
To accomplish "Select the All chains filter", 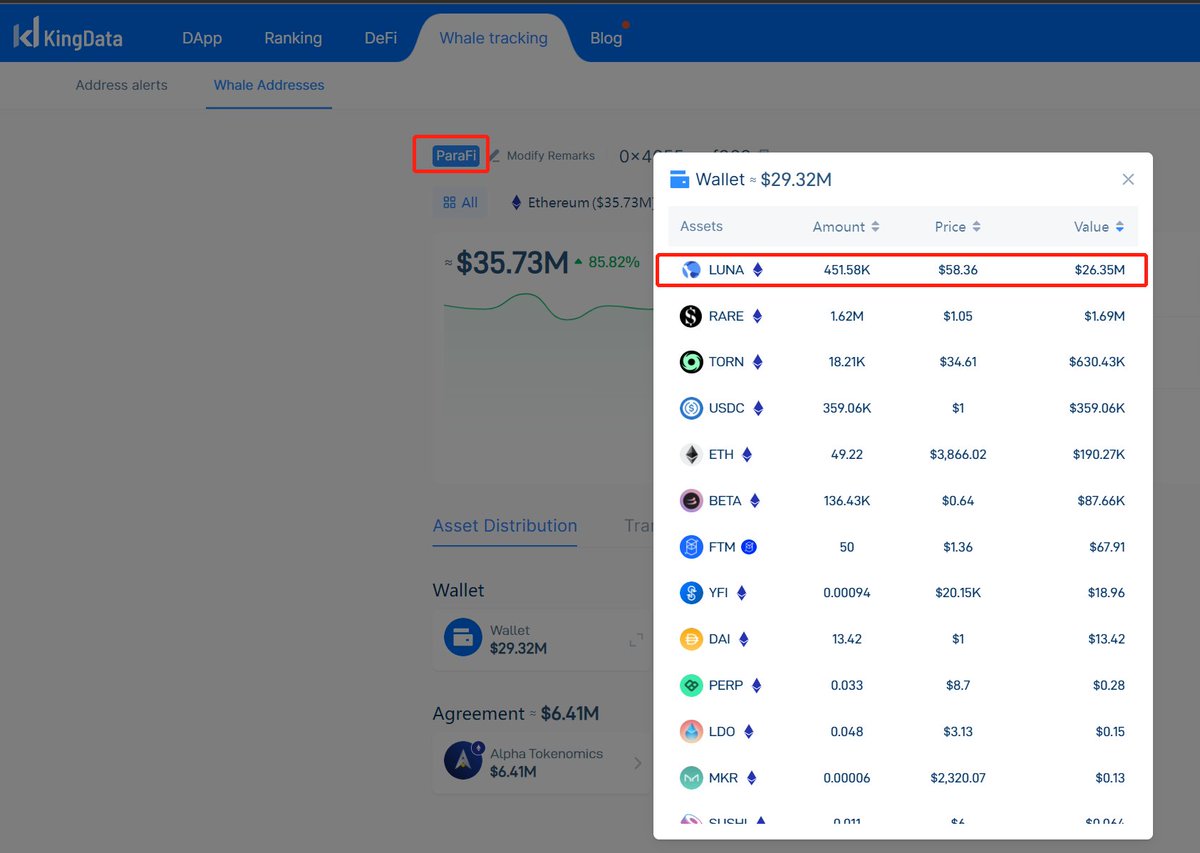I will click(x=460, y=202).
